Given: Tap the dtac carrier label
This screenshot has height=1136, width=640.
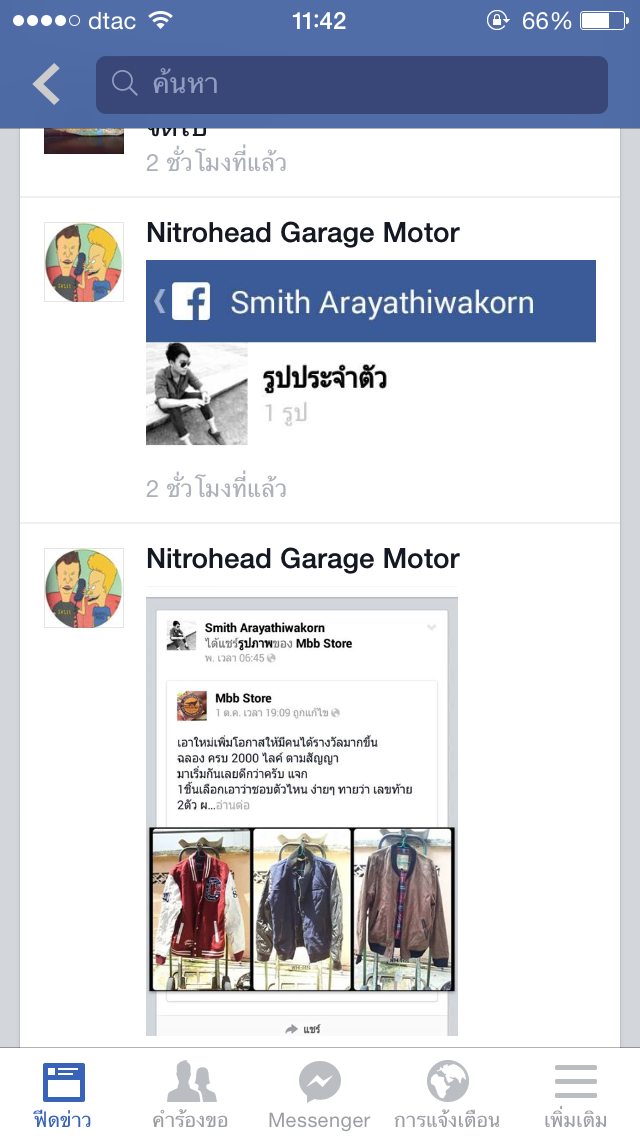Looking at the screenshot, I should tap(112, 21).
